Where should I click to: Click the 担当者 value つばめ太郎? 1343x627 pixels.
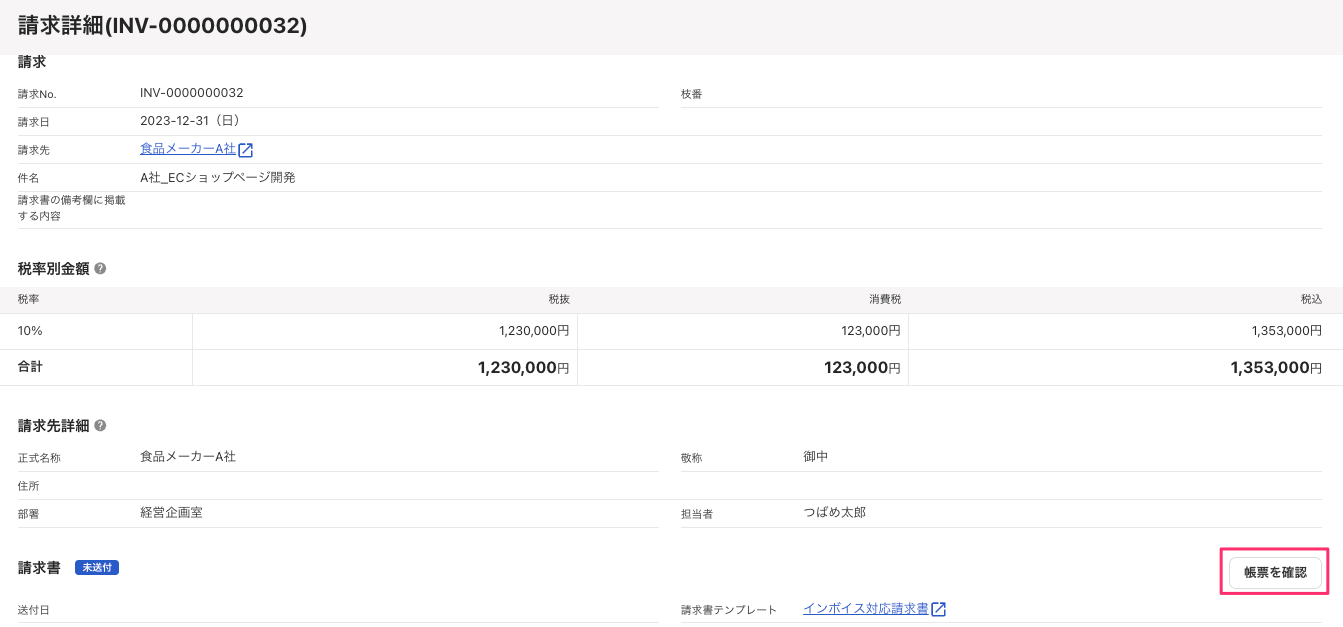834,513
